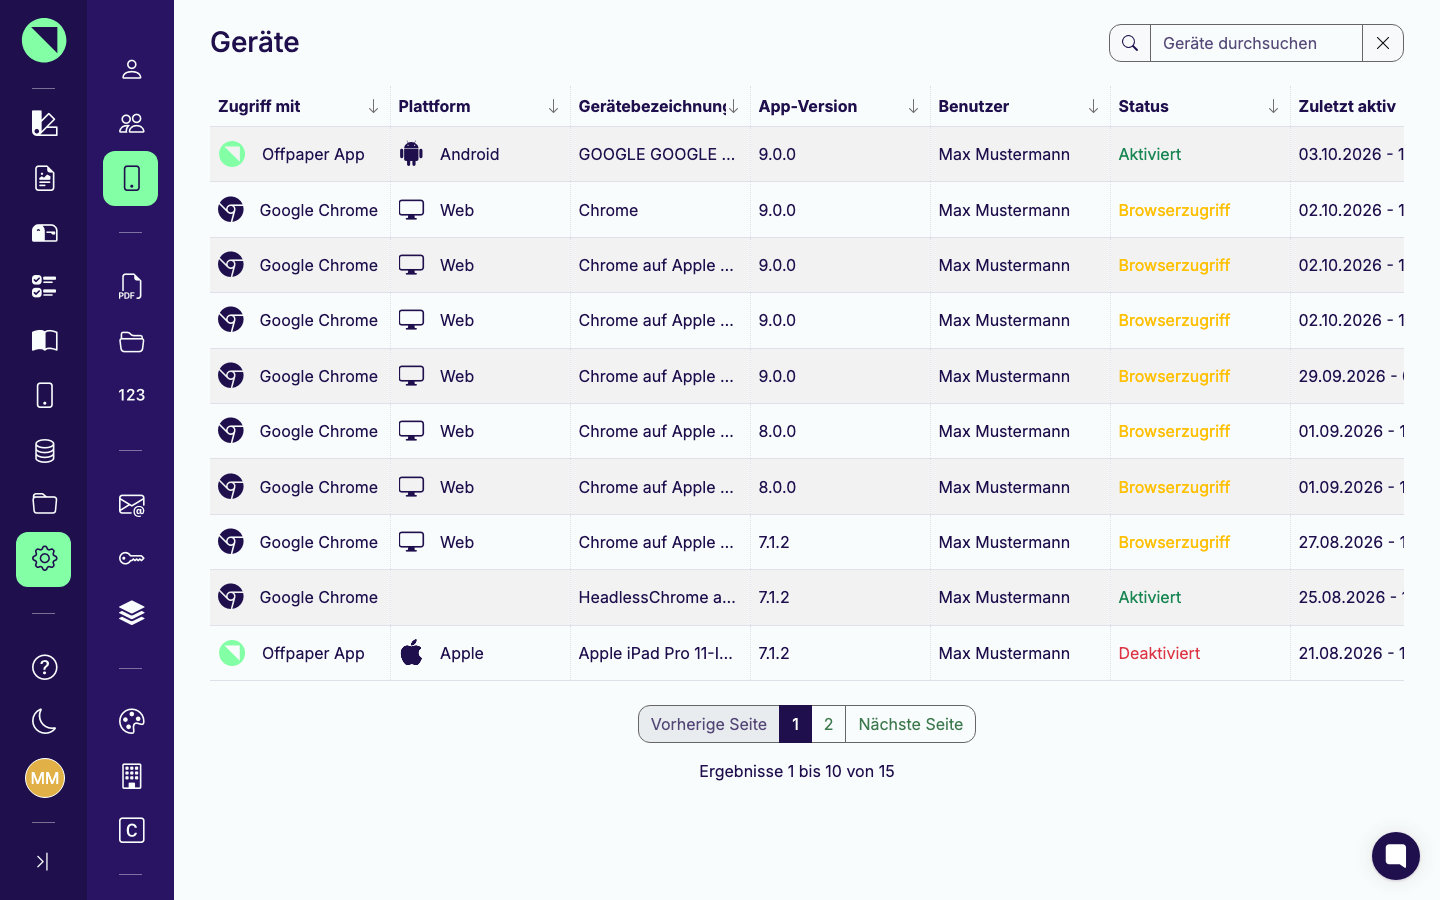This screenshot has width=1440, height=900.
Task: Open the building icon in submenu
Action: [x=131, y=776]
